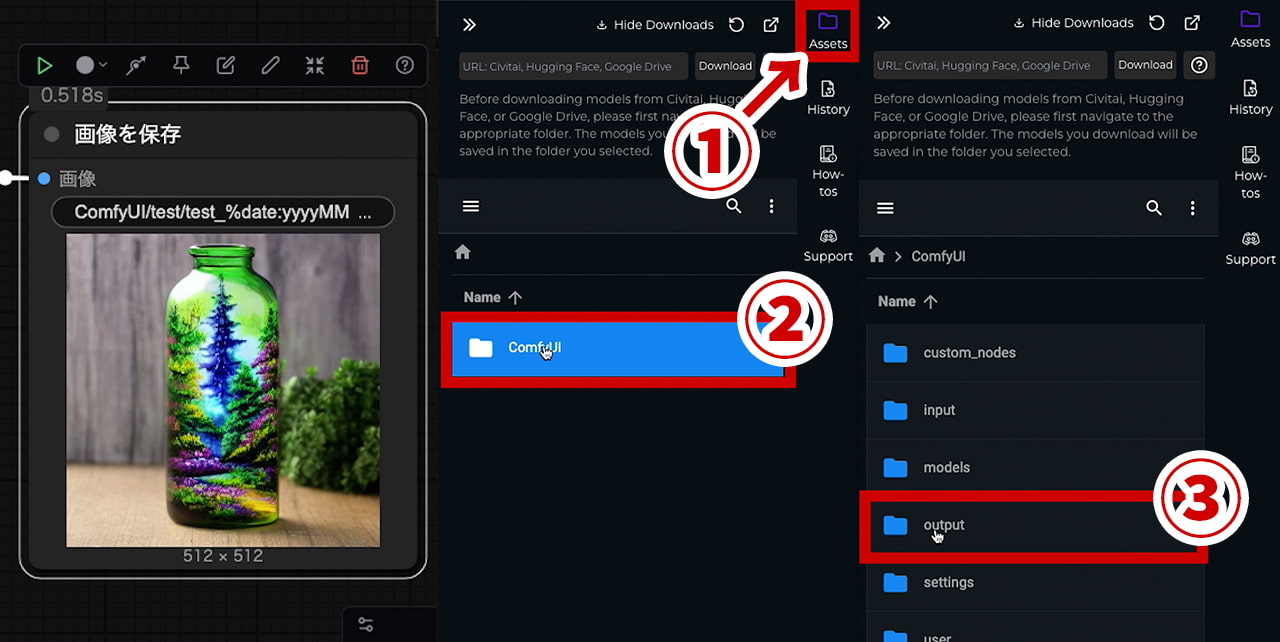Open the node color dropdown chevron
Image resolution: width=1280 pixels, height=642 pixels.
[x=103, y=66]
